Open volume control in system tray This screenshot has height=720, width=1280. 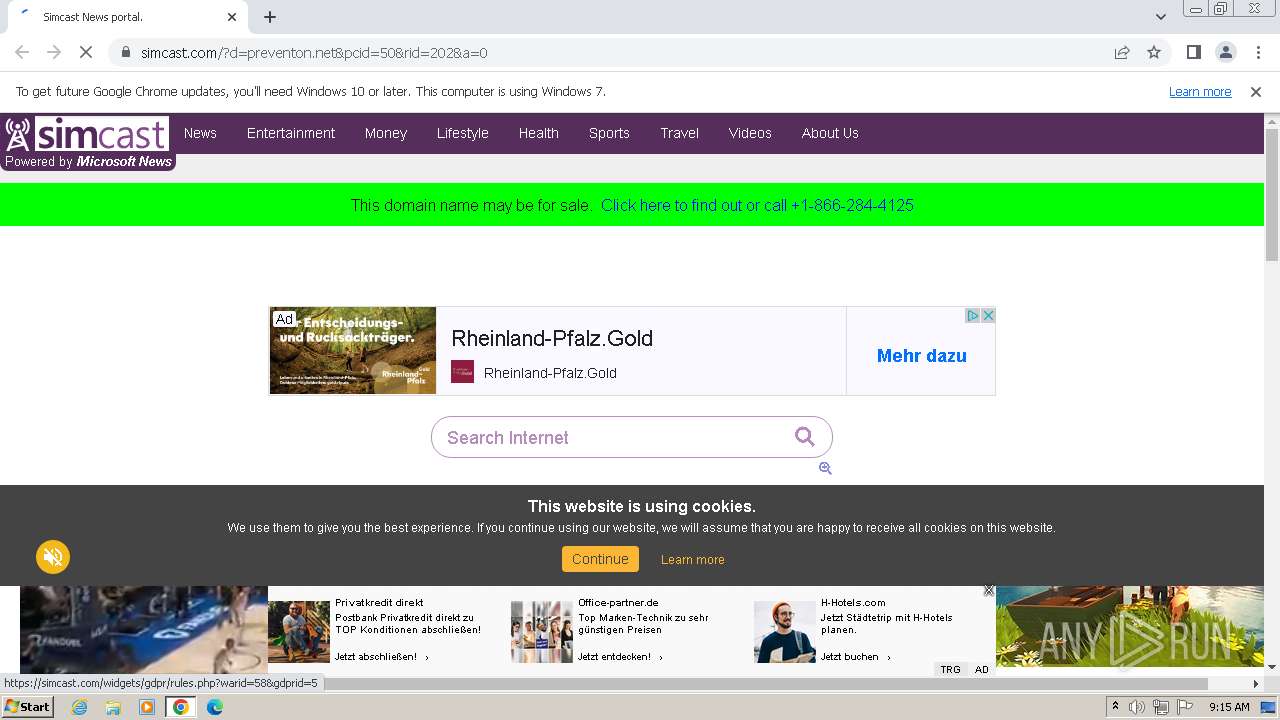coord(1137,707)
